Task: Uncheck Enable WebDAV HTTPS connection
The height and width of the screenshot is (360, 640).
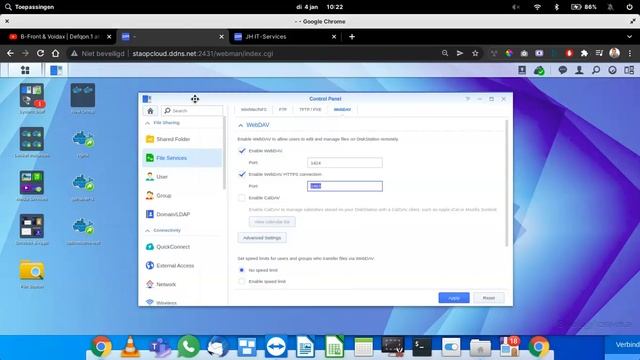Action: [242, 174]
